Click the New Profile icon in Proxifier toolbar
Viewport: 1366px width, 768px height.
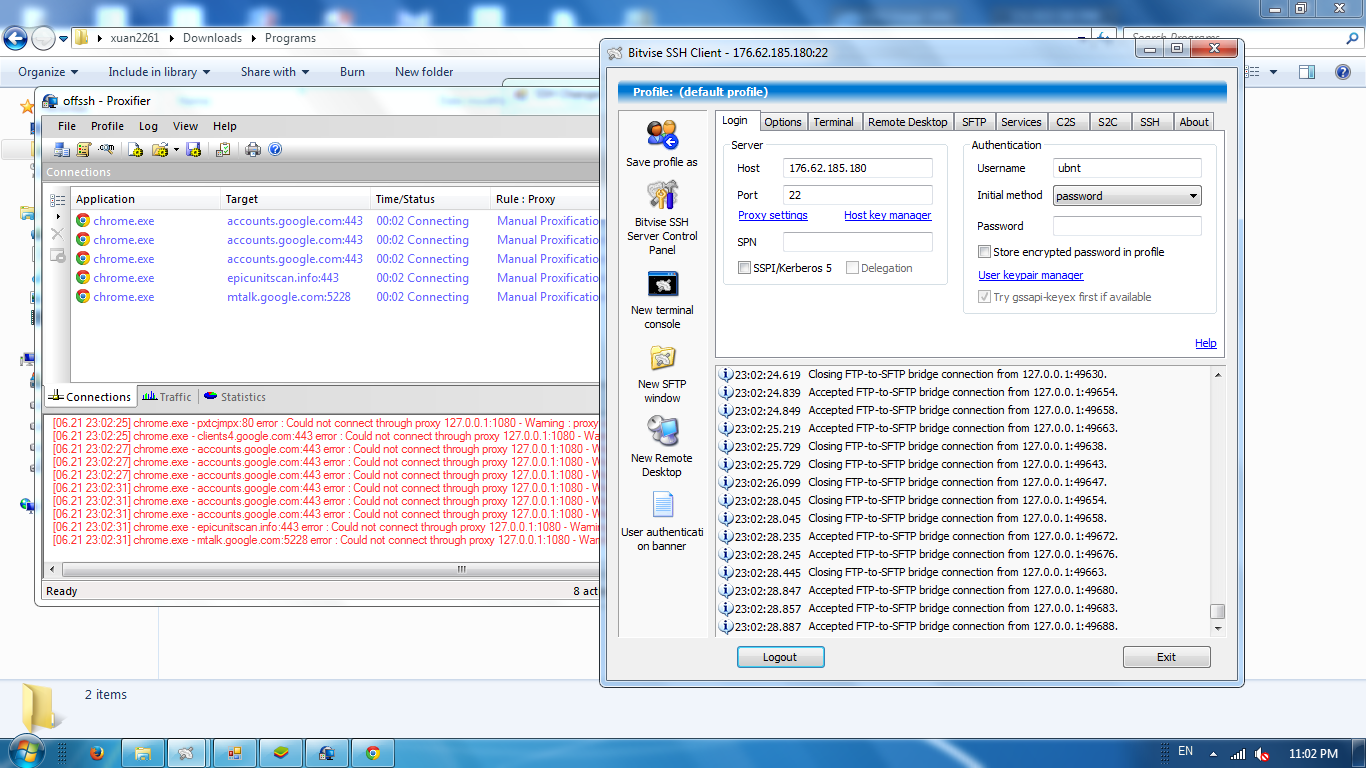click(x=136, y=149)
